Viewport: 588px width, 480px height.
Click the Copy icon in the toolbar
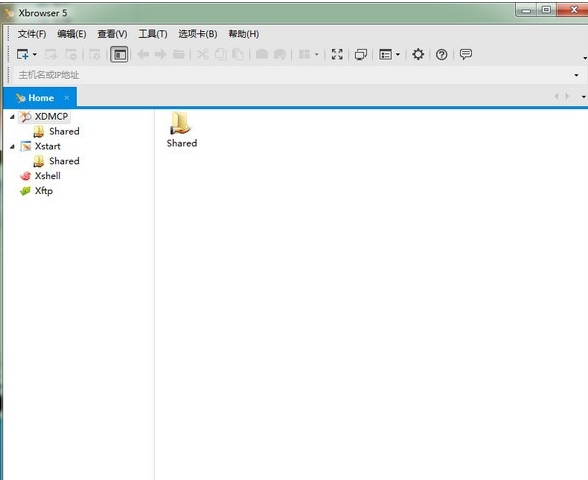220,55
